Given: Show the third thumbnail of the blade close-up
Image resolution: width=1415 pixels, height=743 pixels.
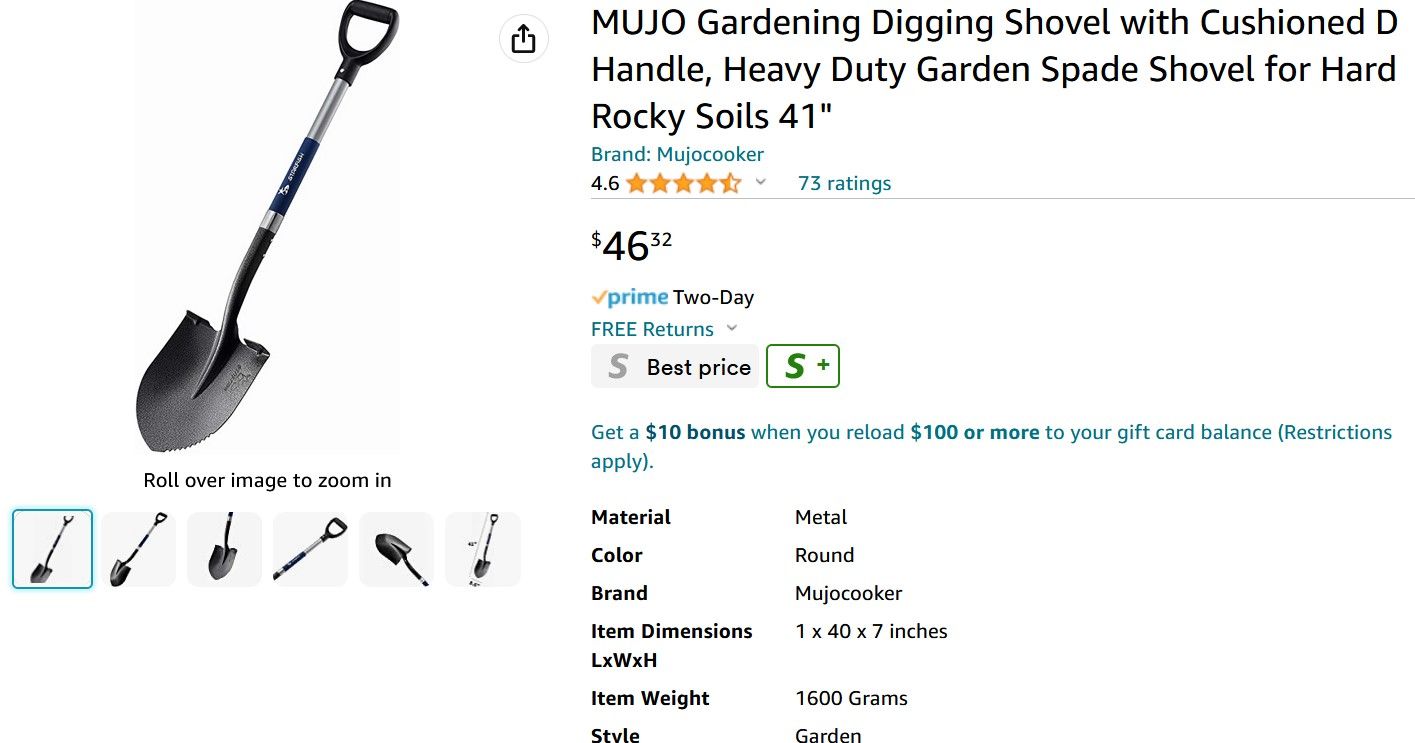Looking at the screenshot, I should pos(224,549).
